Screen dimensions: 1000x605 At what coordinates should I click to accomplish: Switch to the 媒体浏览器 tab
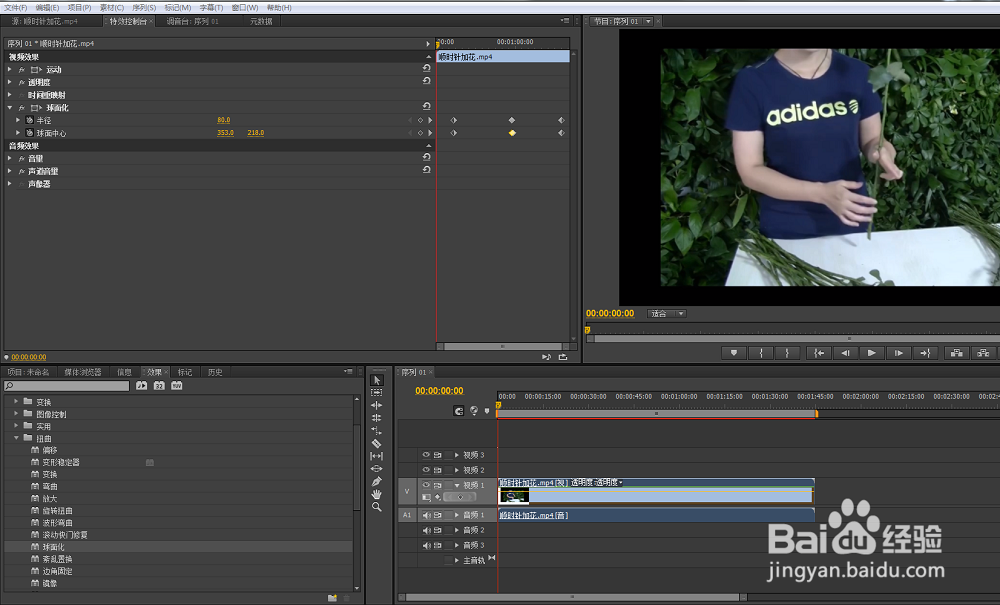[83, 372]
